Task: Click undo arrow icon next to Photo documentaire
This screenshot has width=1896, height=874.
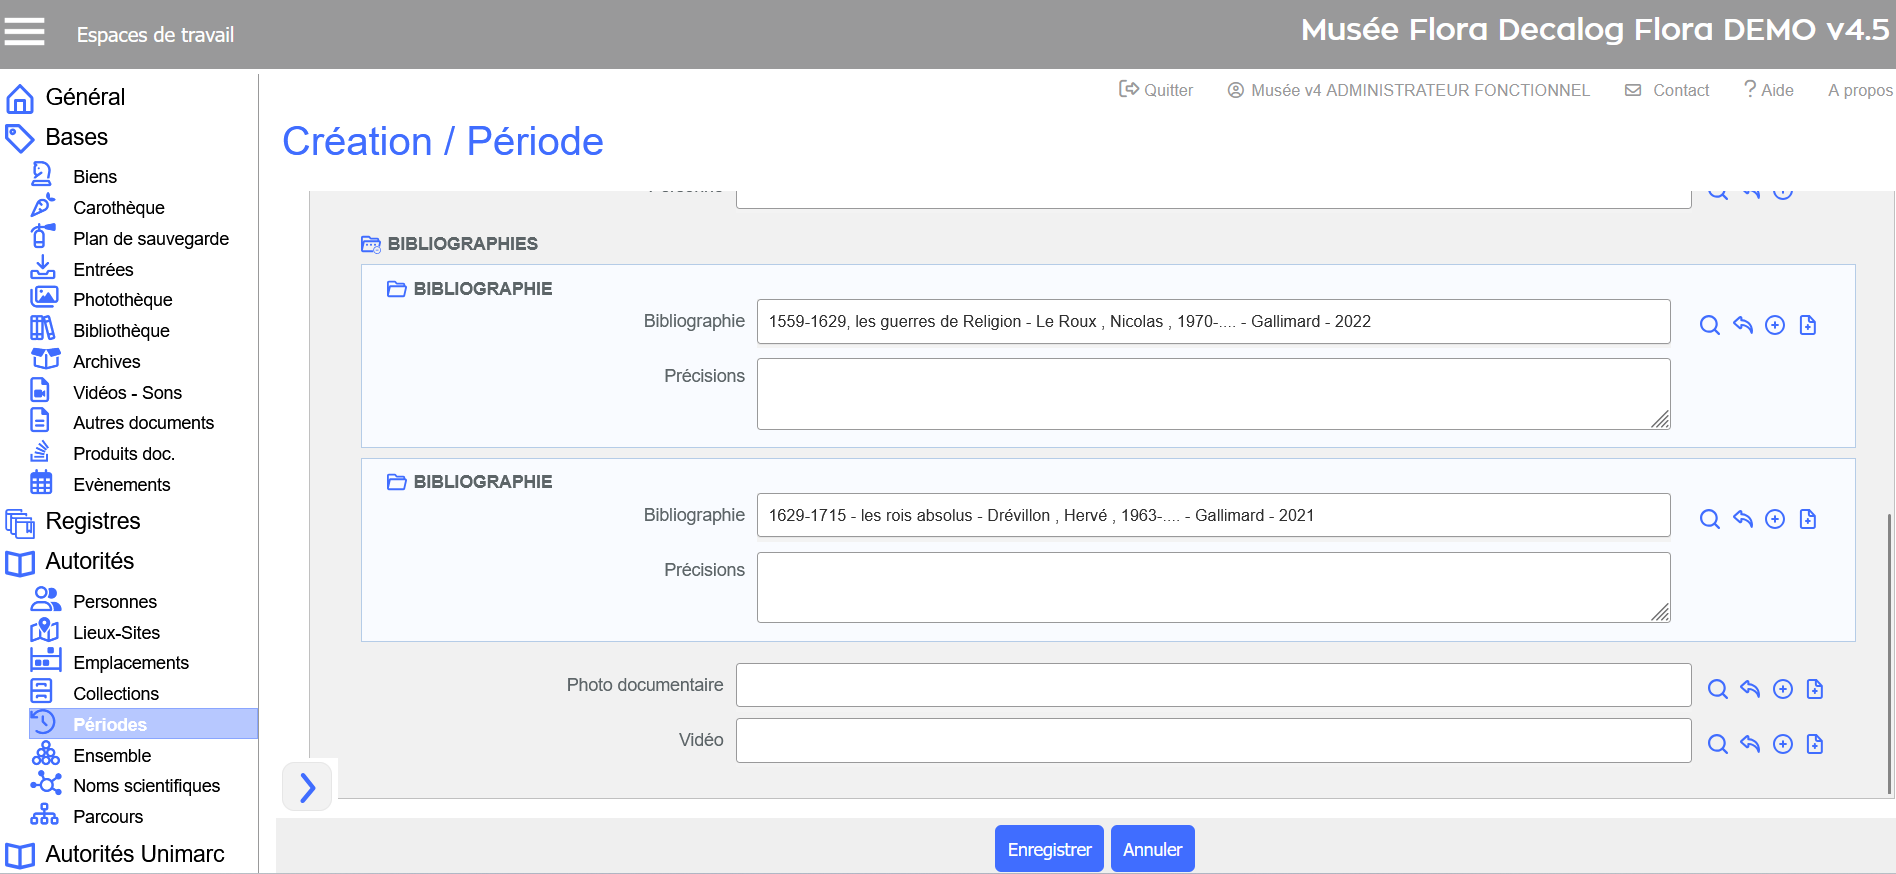Action: coord(1750,689)
